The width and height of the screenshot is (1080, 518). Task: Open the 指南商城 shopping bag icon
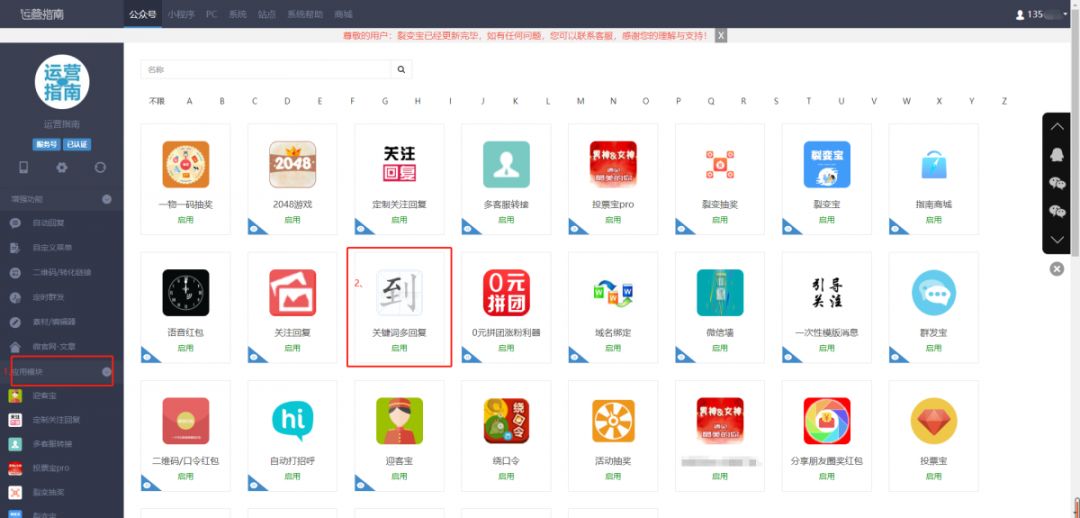click(934, 165)
